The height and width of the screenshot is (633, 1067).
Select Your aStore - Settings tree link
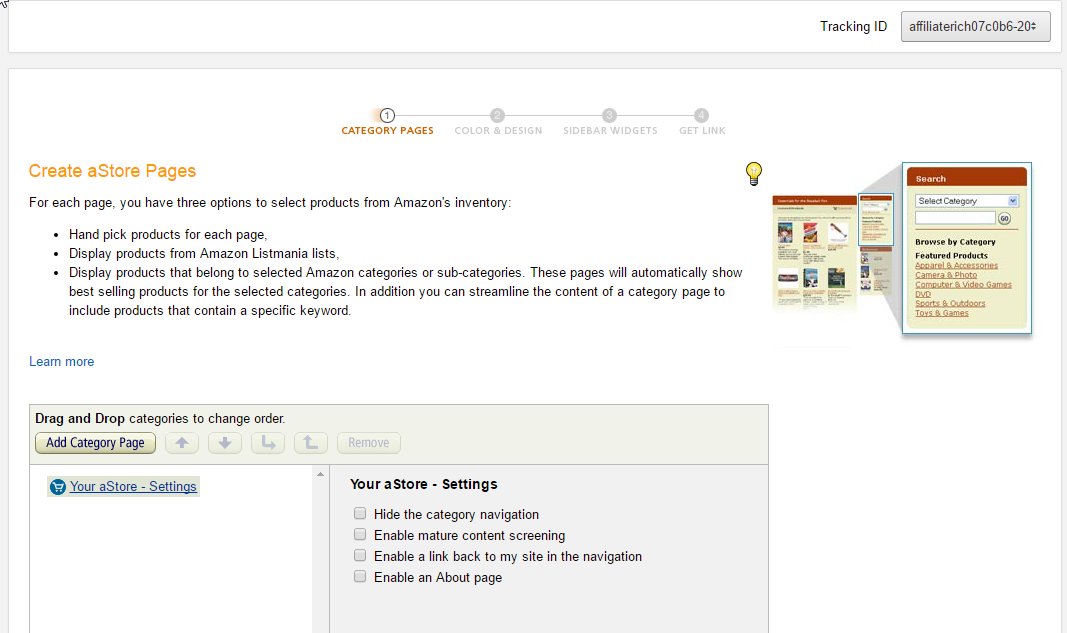pyautogui.click(x=133, y=487)
